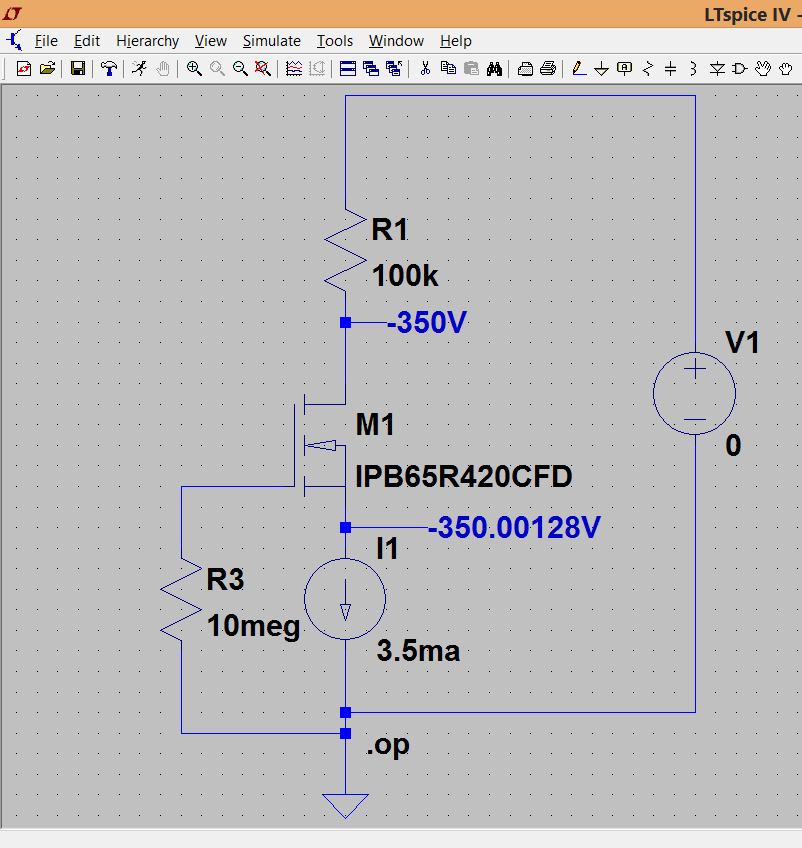Select the Cut scissors tool
802x848 pixels.
click(425, 69)
